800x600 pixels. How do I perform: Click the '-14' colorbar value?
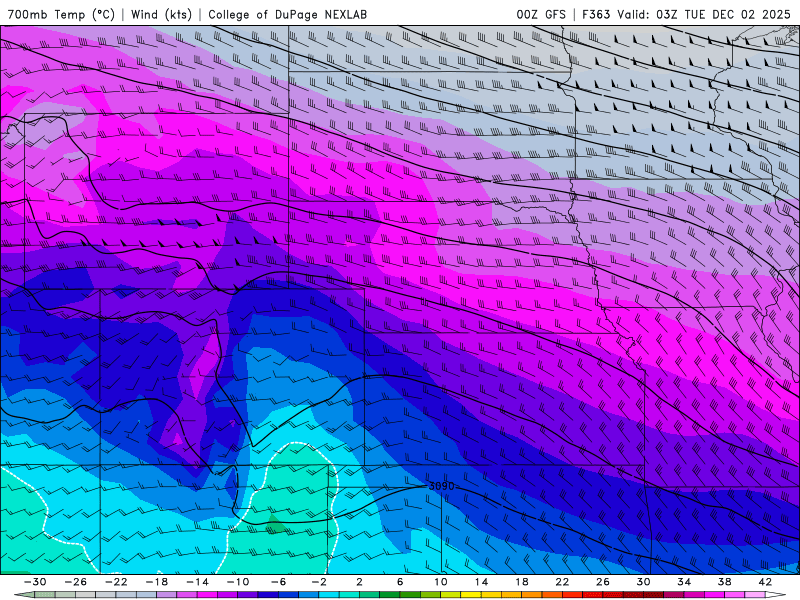(197, 582)
